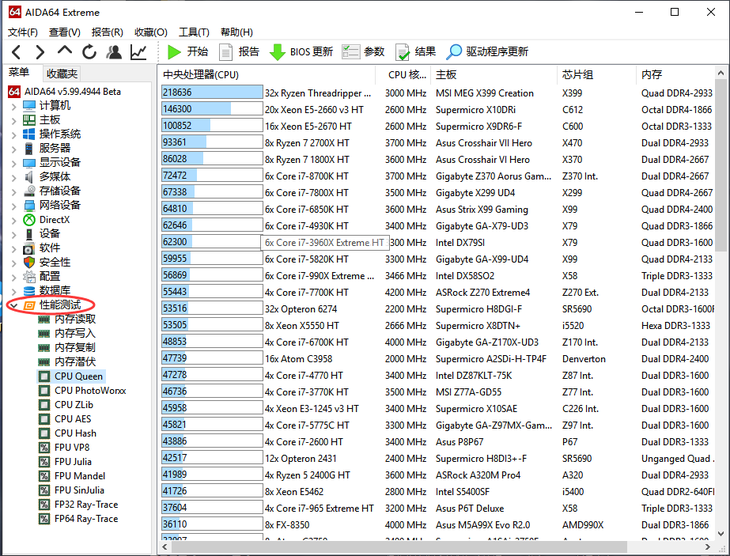Click the vertical scrollbar down arrow
The height and width of the screenshot is (556, 730).
click(x=721, y=534)
